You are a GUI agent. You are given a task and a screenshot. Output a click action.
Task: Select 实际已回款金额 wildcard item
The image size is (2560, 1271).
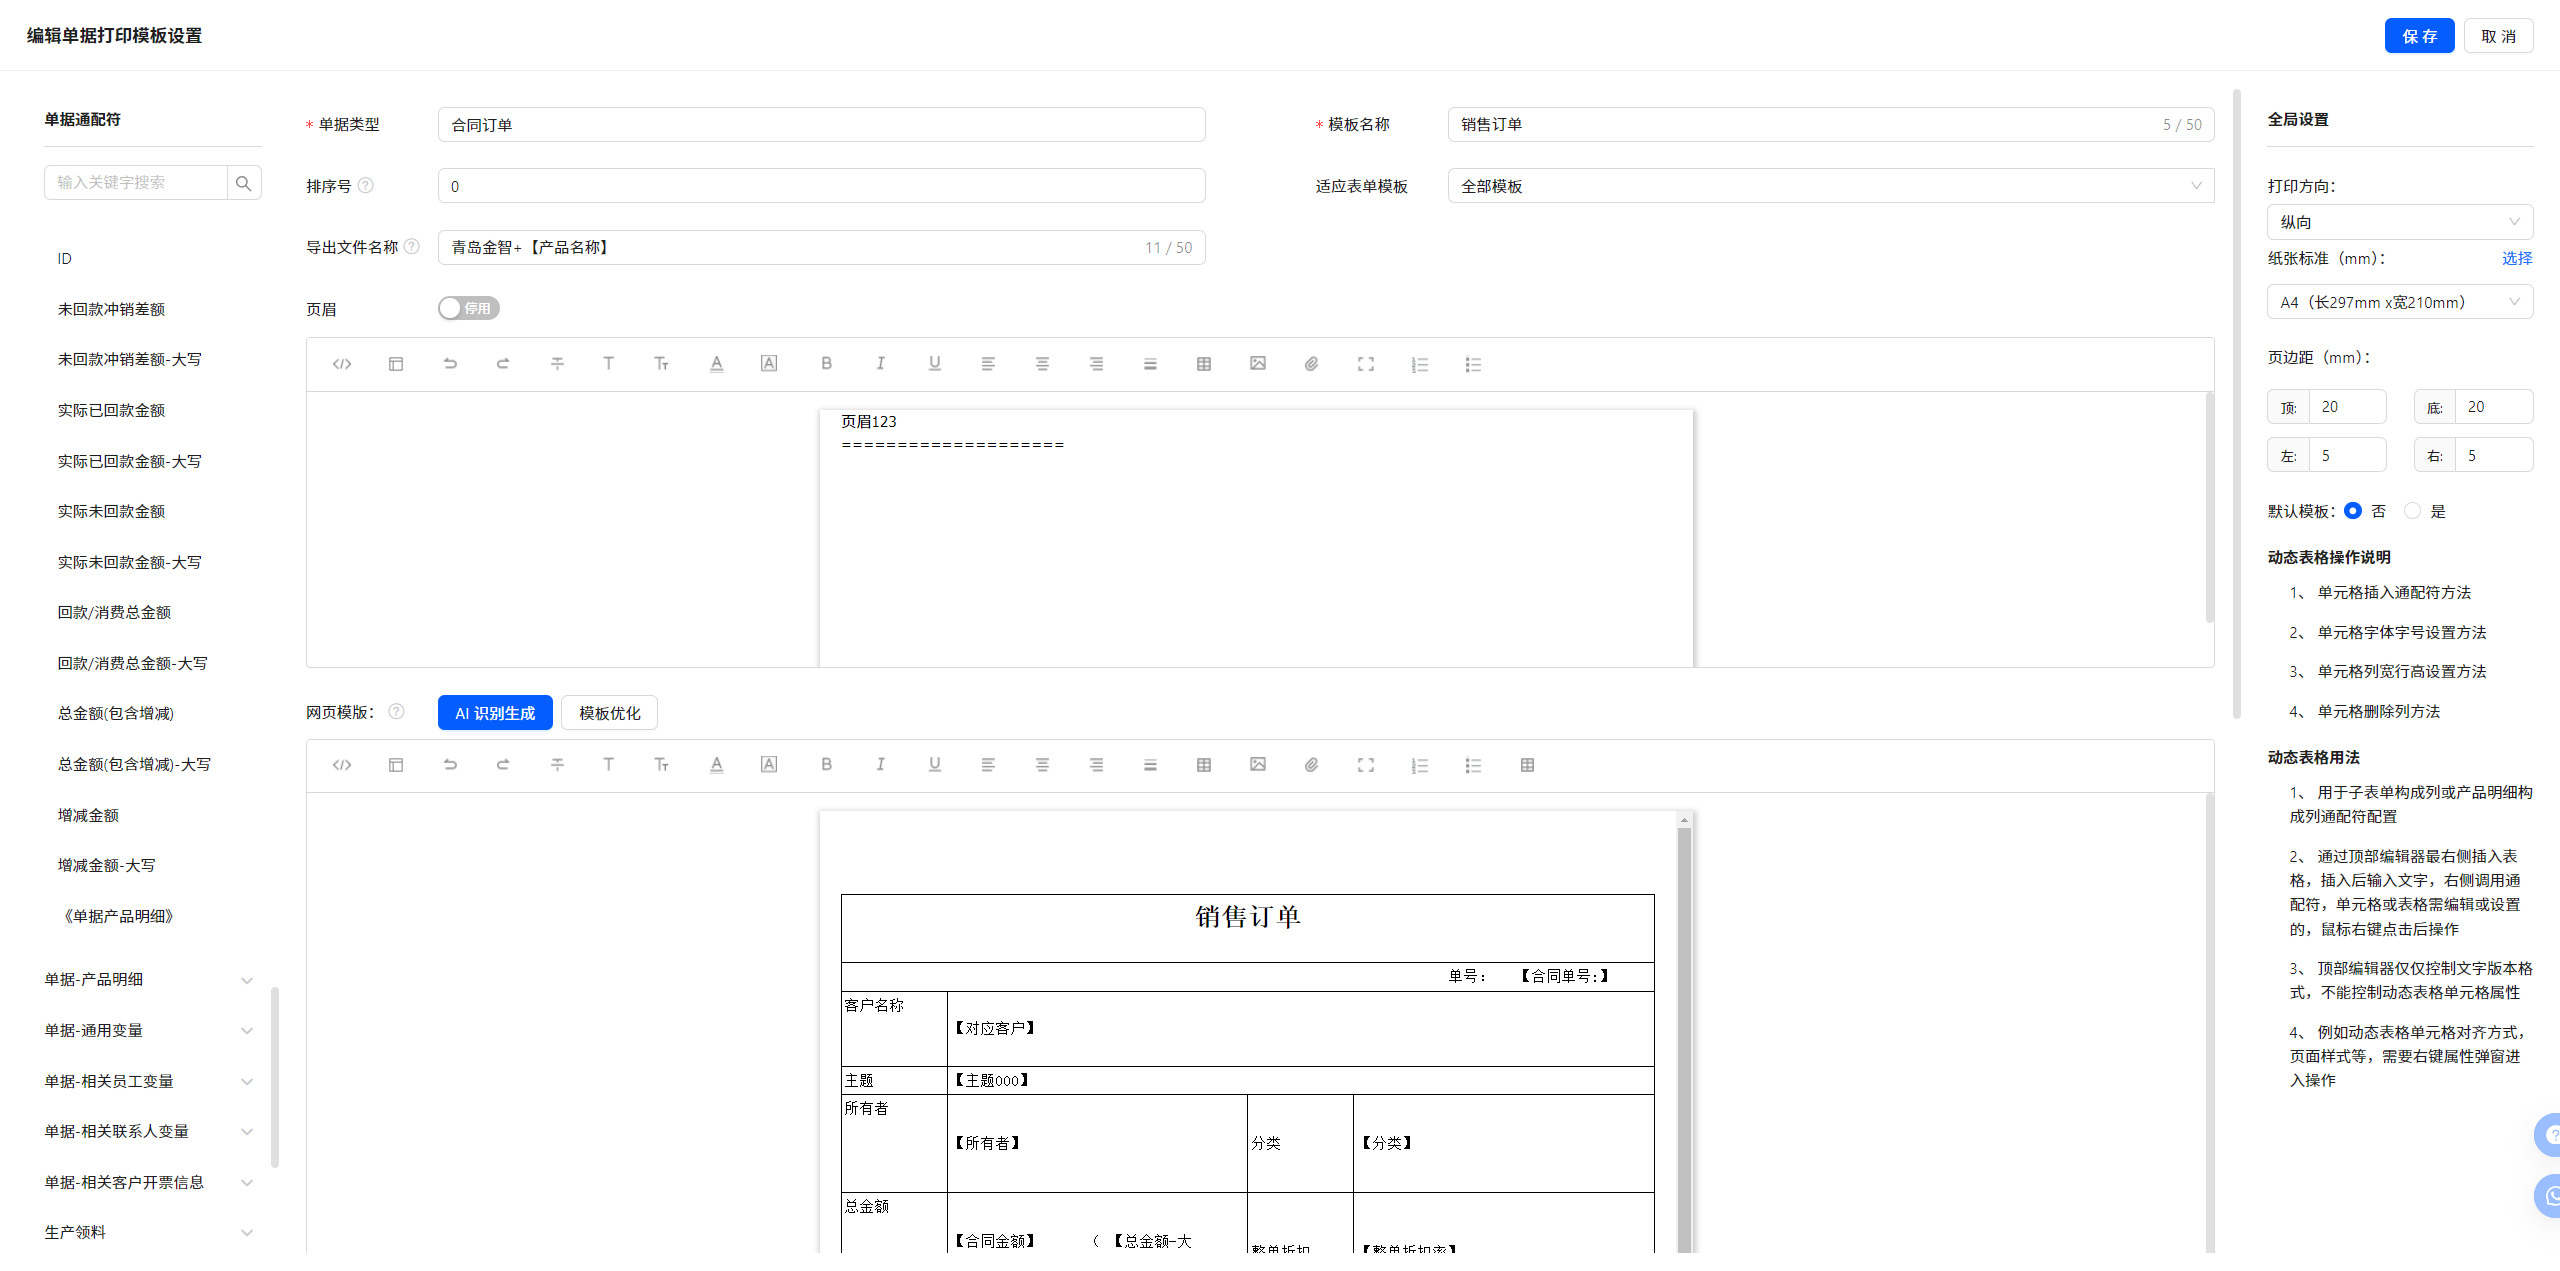point(111,411)
